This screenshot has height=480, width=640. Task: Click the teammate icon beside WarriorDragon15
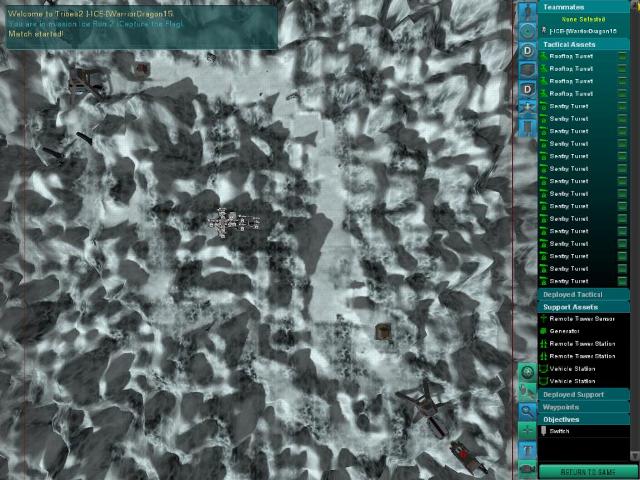point(543,31)
